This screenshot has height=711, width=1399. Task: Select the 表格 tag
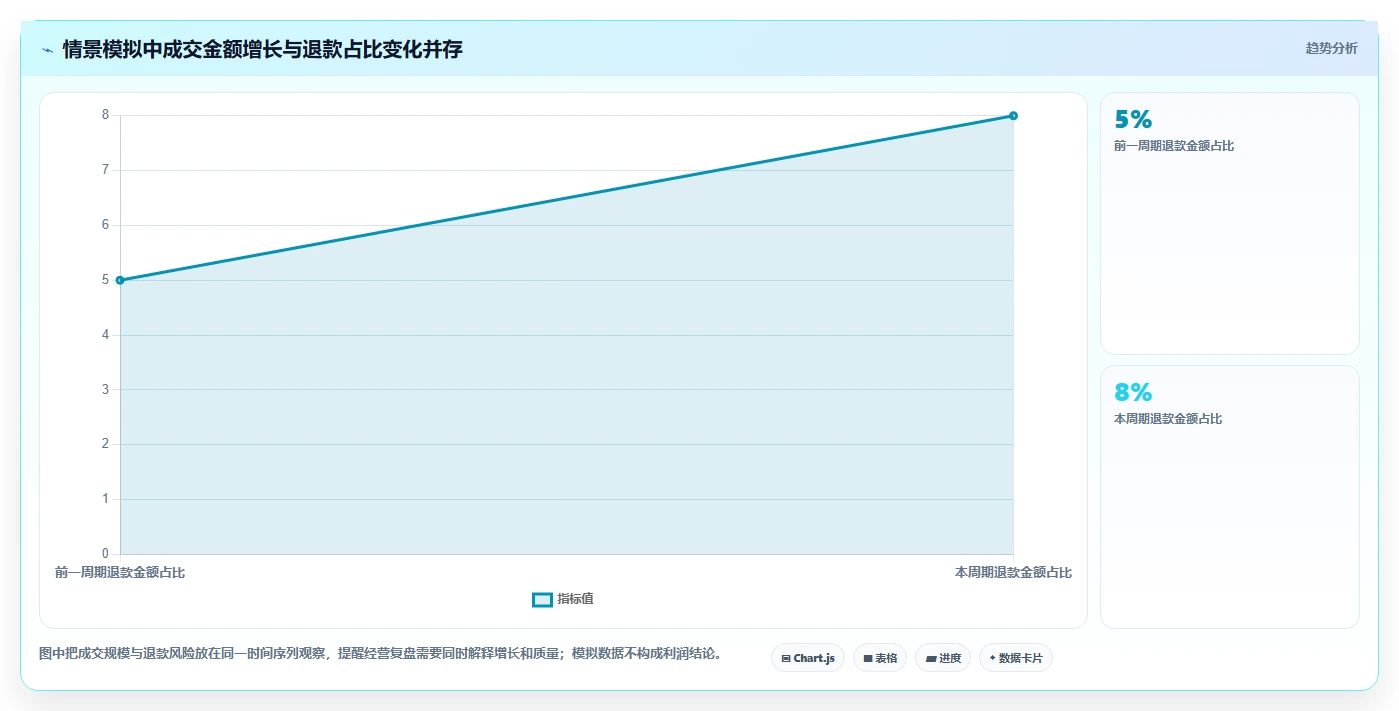880,658
